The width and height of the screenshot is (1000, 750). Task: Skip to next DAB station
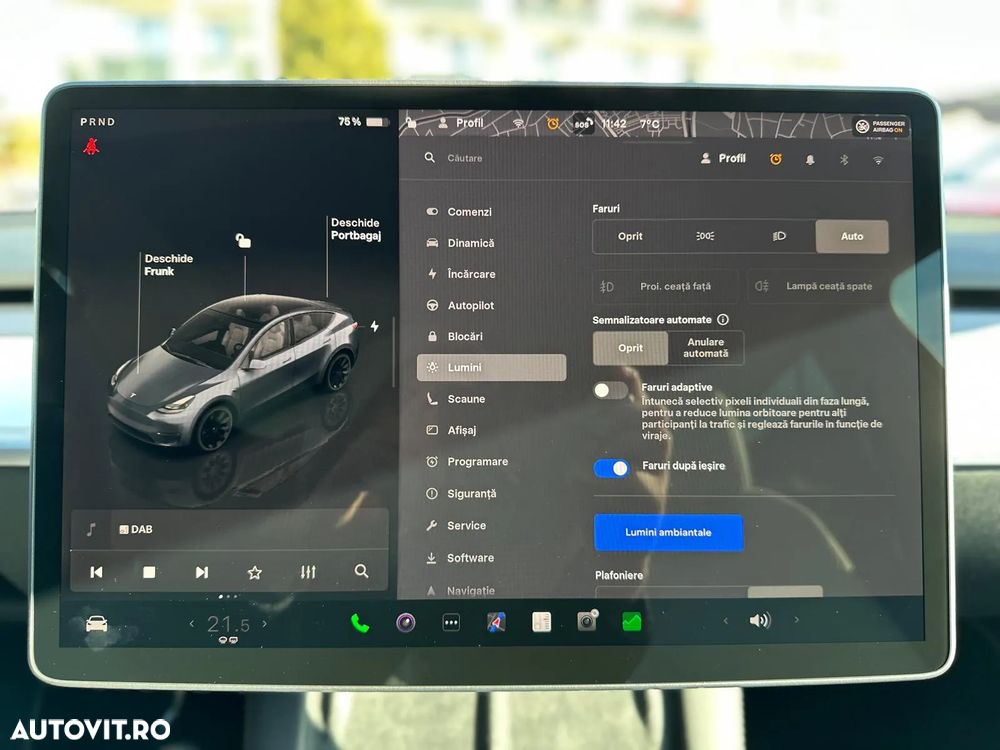coord(202,572)
